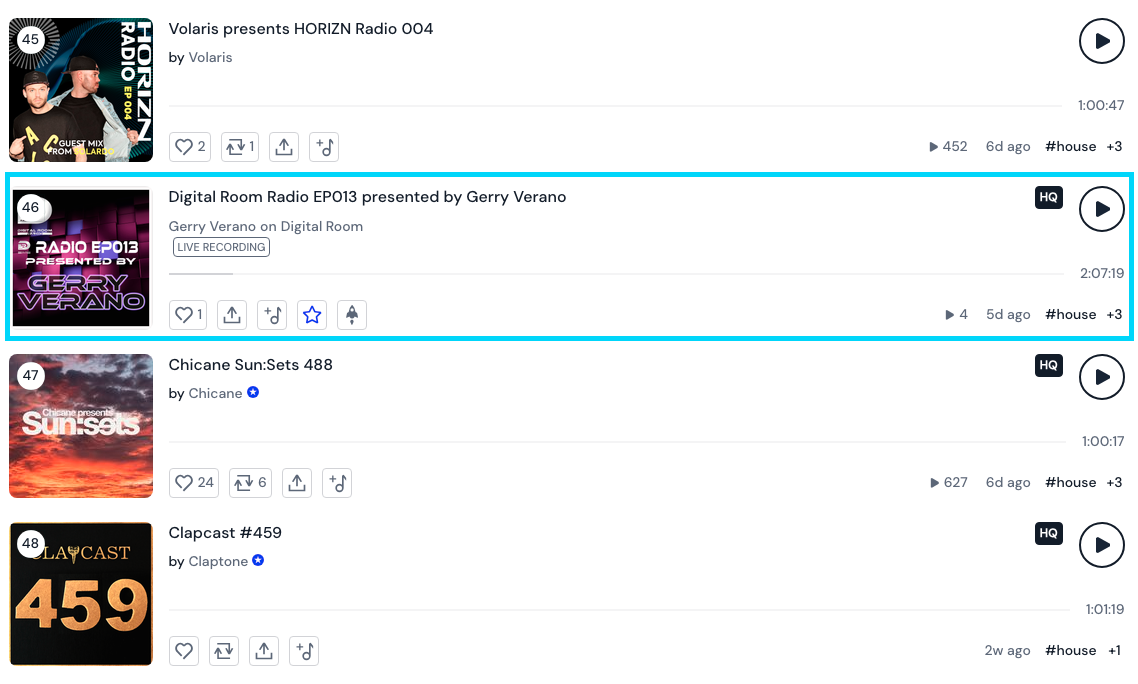
Task: Visit Claptone's profile page
Action: tap(218, 561)
